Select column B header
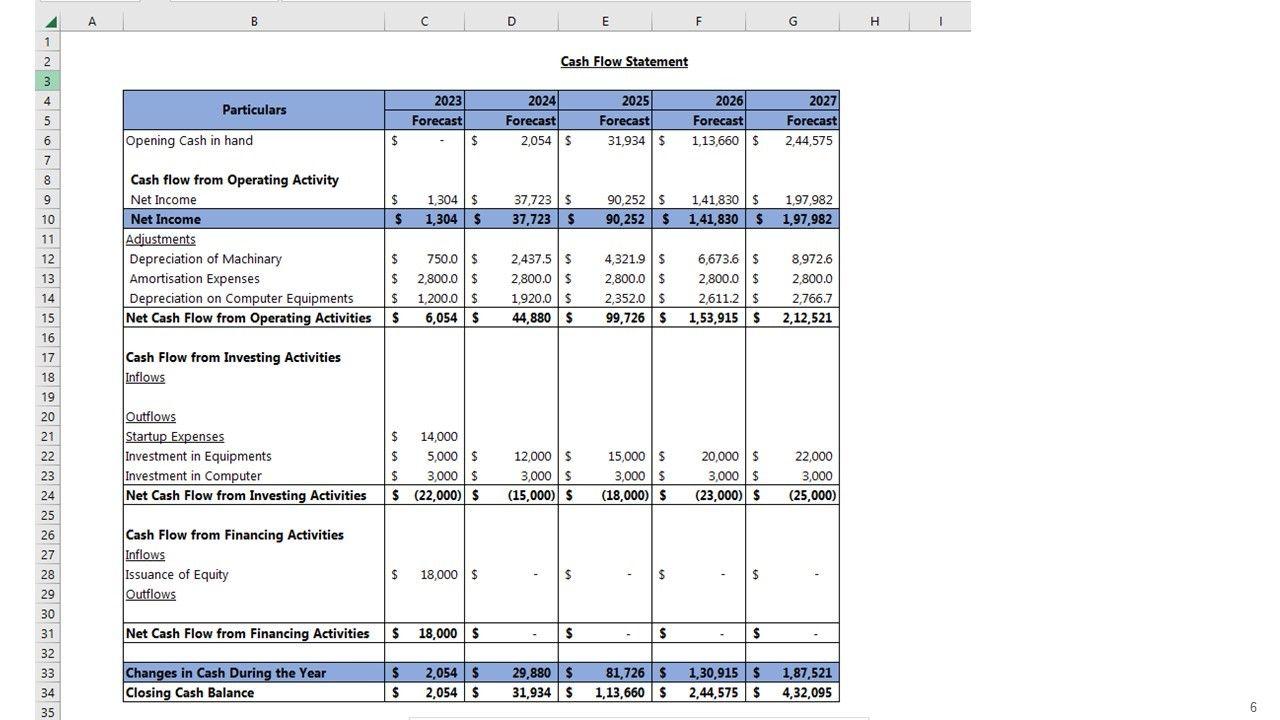1280x720 pixels. tap(254, 21)
